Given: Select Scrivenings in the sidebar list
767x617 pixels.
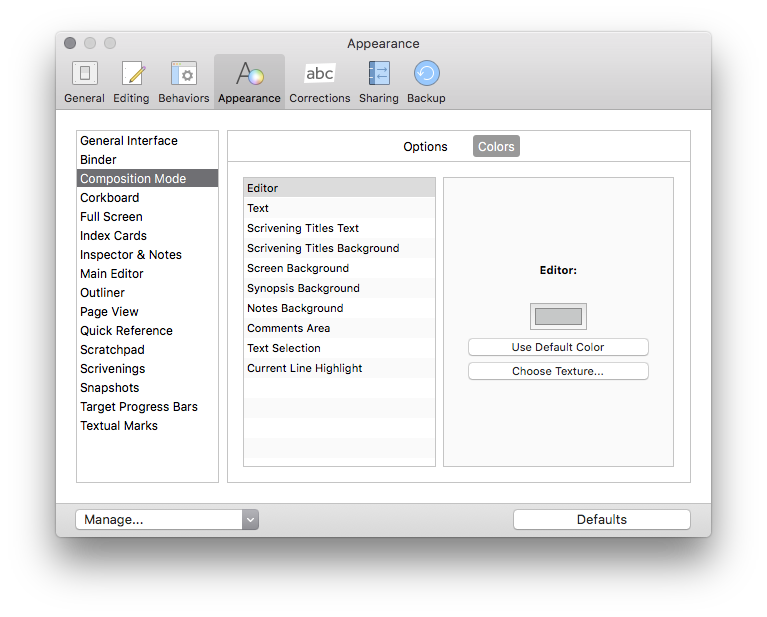Looking at the screenshot, I should 147,369.
